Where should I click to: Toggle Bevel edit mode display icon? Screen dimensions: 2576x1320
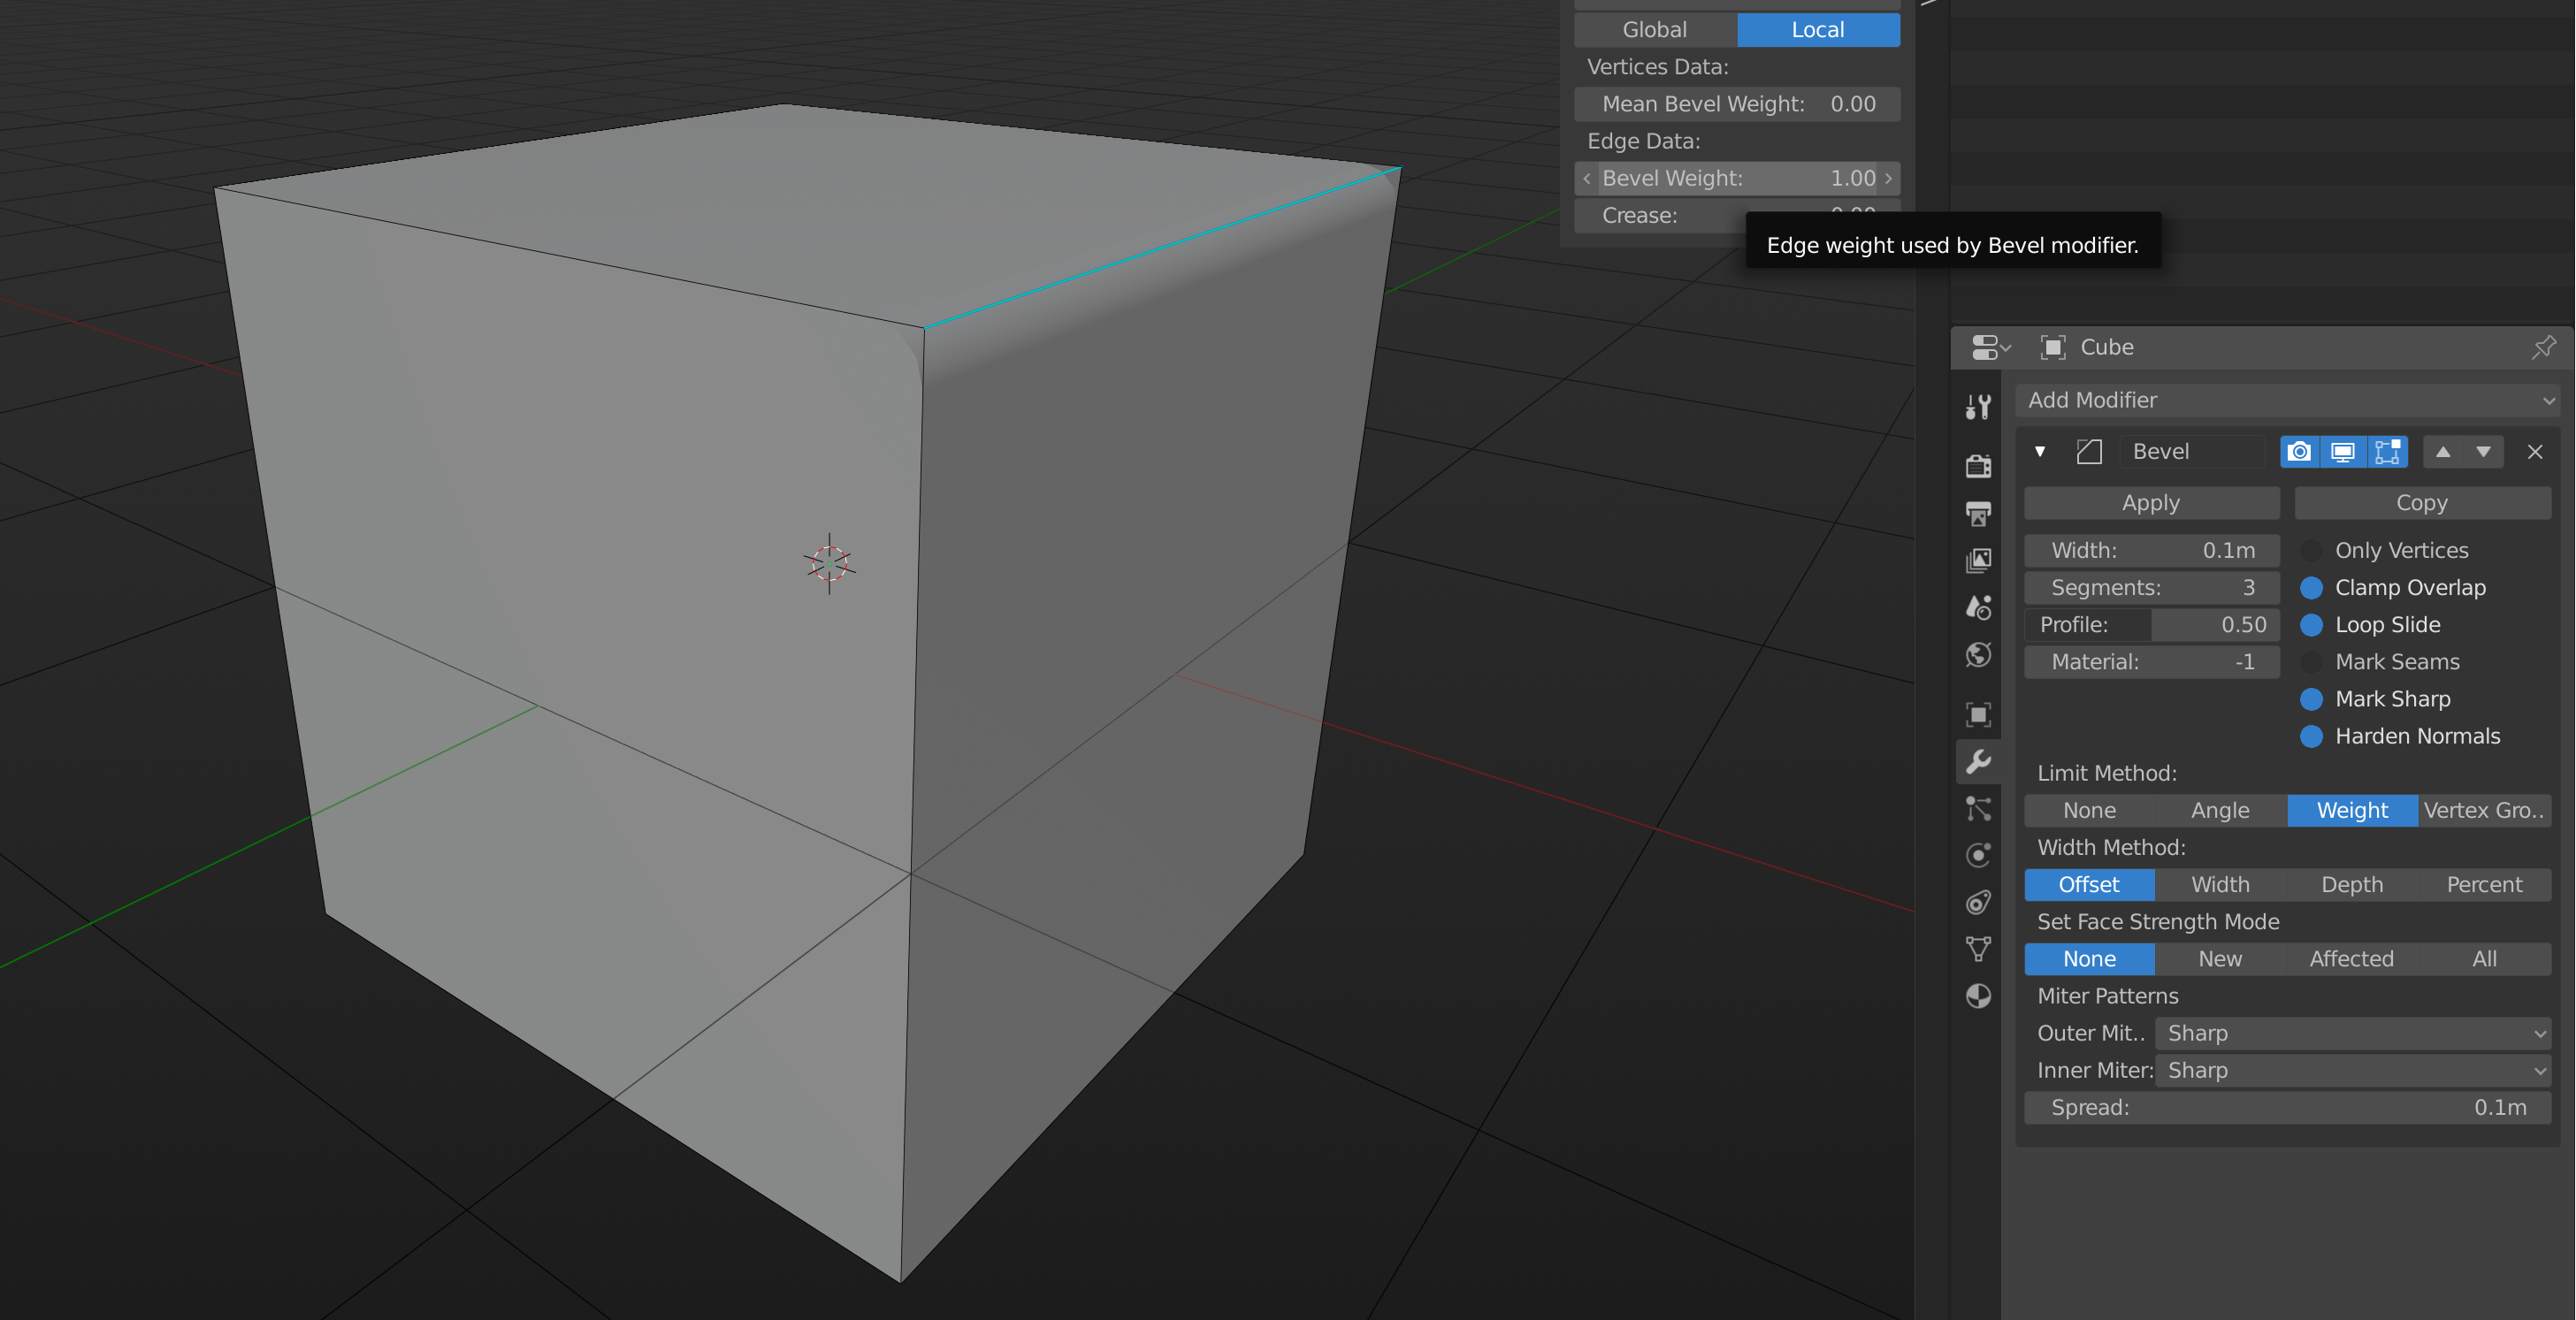click(2386, 452)
